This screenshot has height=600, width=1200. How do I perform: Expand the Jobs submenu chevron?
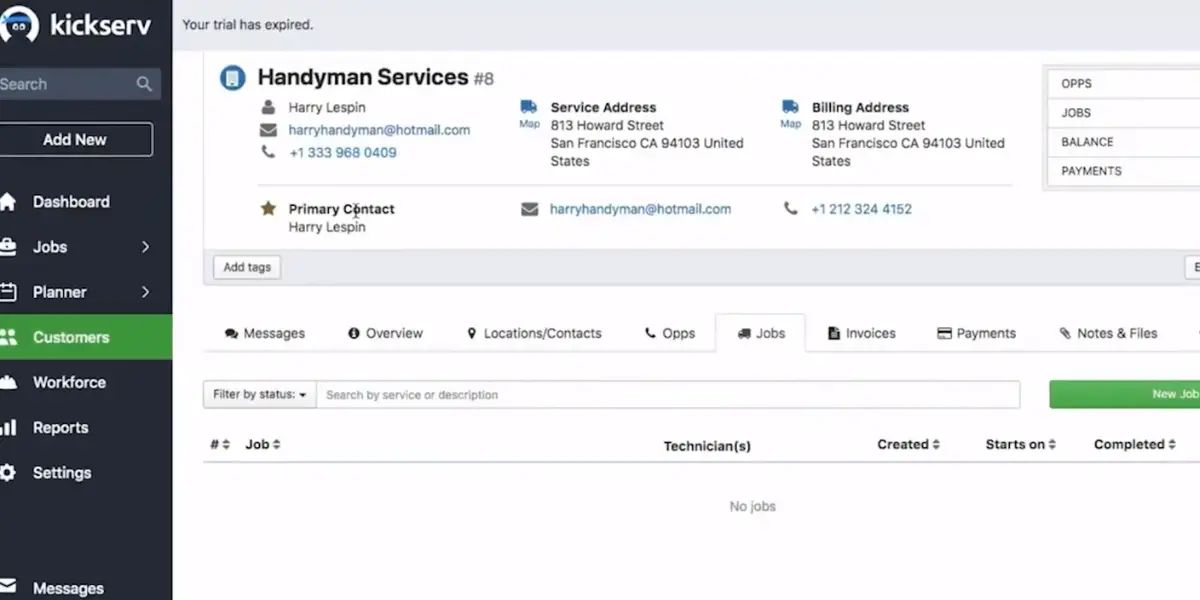point(145,247)
